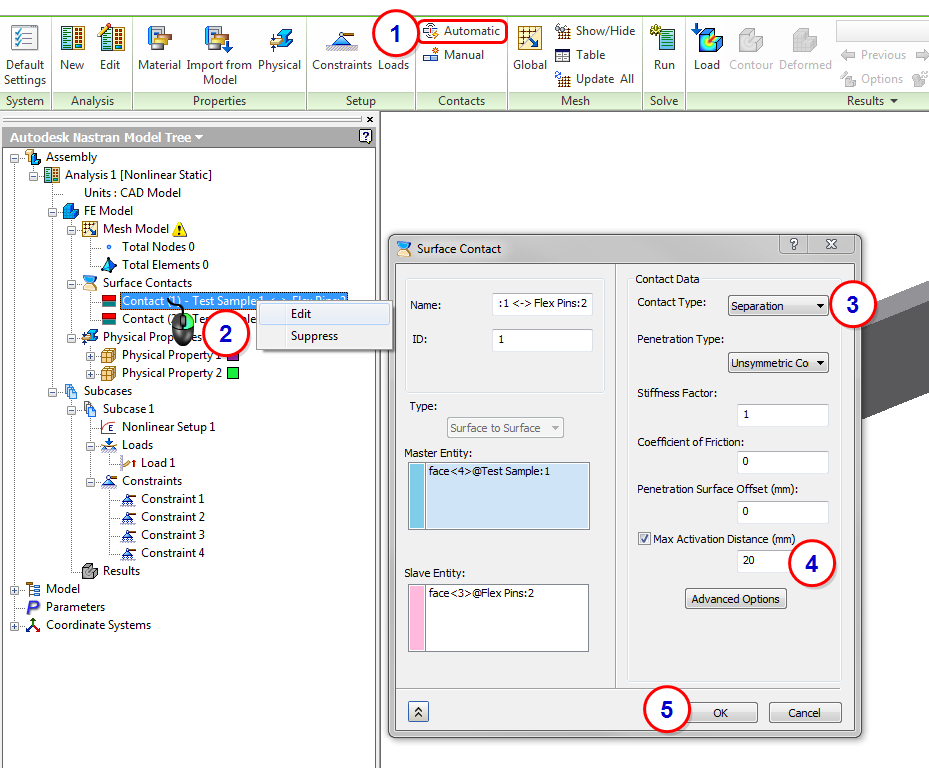
Task: Open the Physical properties tool
Action: (280, 49)
